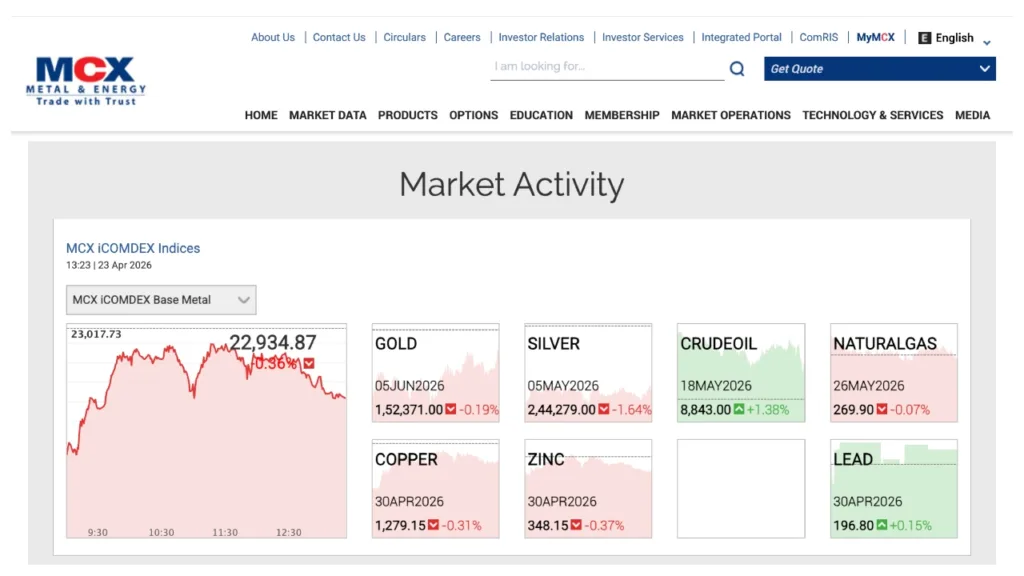
Task: Open the MEDIA menu
Action: pyautogui.click(x=972, y=116)
